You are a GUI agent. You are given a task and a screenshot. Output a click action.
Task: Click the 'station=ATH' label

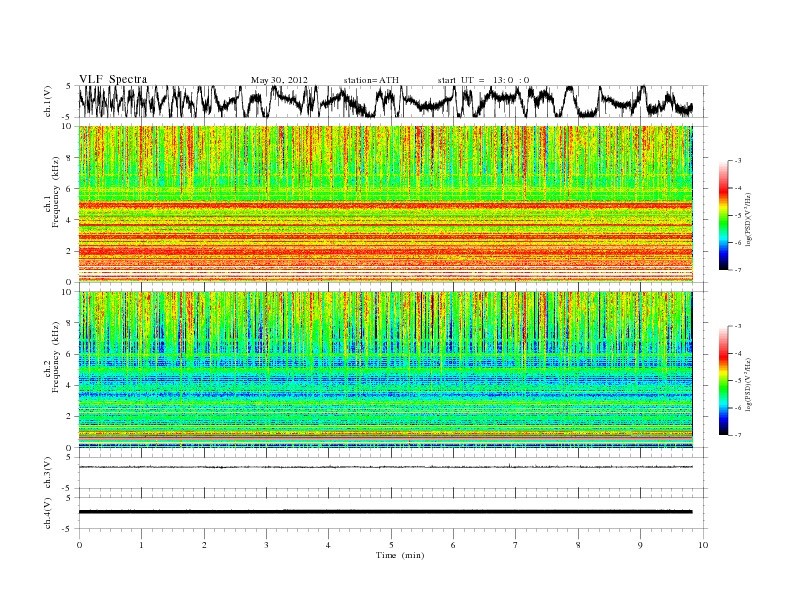371,80
